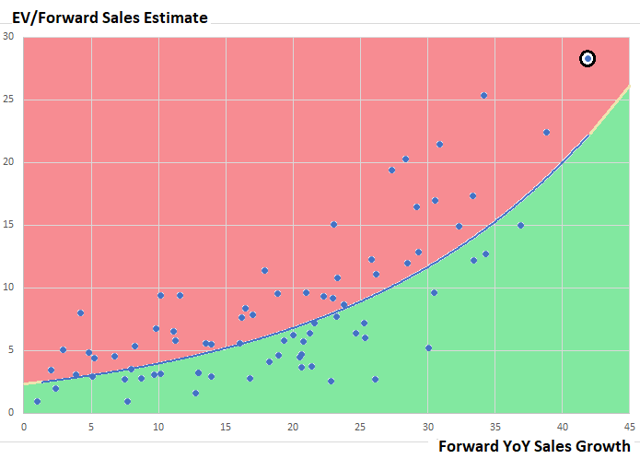Select the data point just above multiple 25
Screen dimensions: 640x459
[484, 96]
